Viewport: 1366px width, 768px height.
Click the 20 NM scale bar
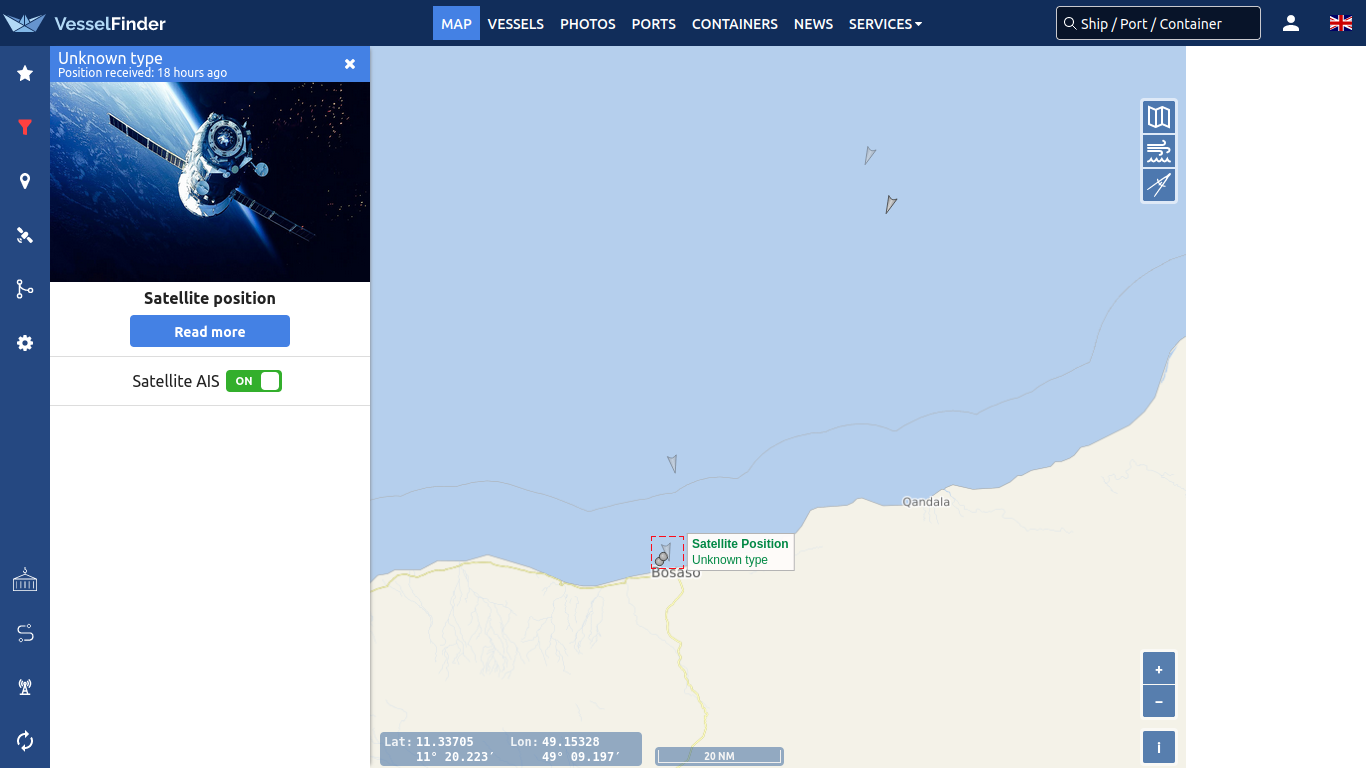pyautogui.click(x=719, y=756)
